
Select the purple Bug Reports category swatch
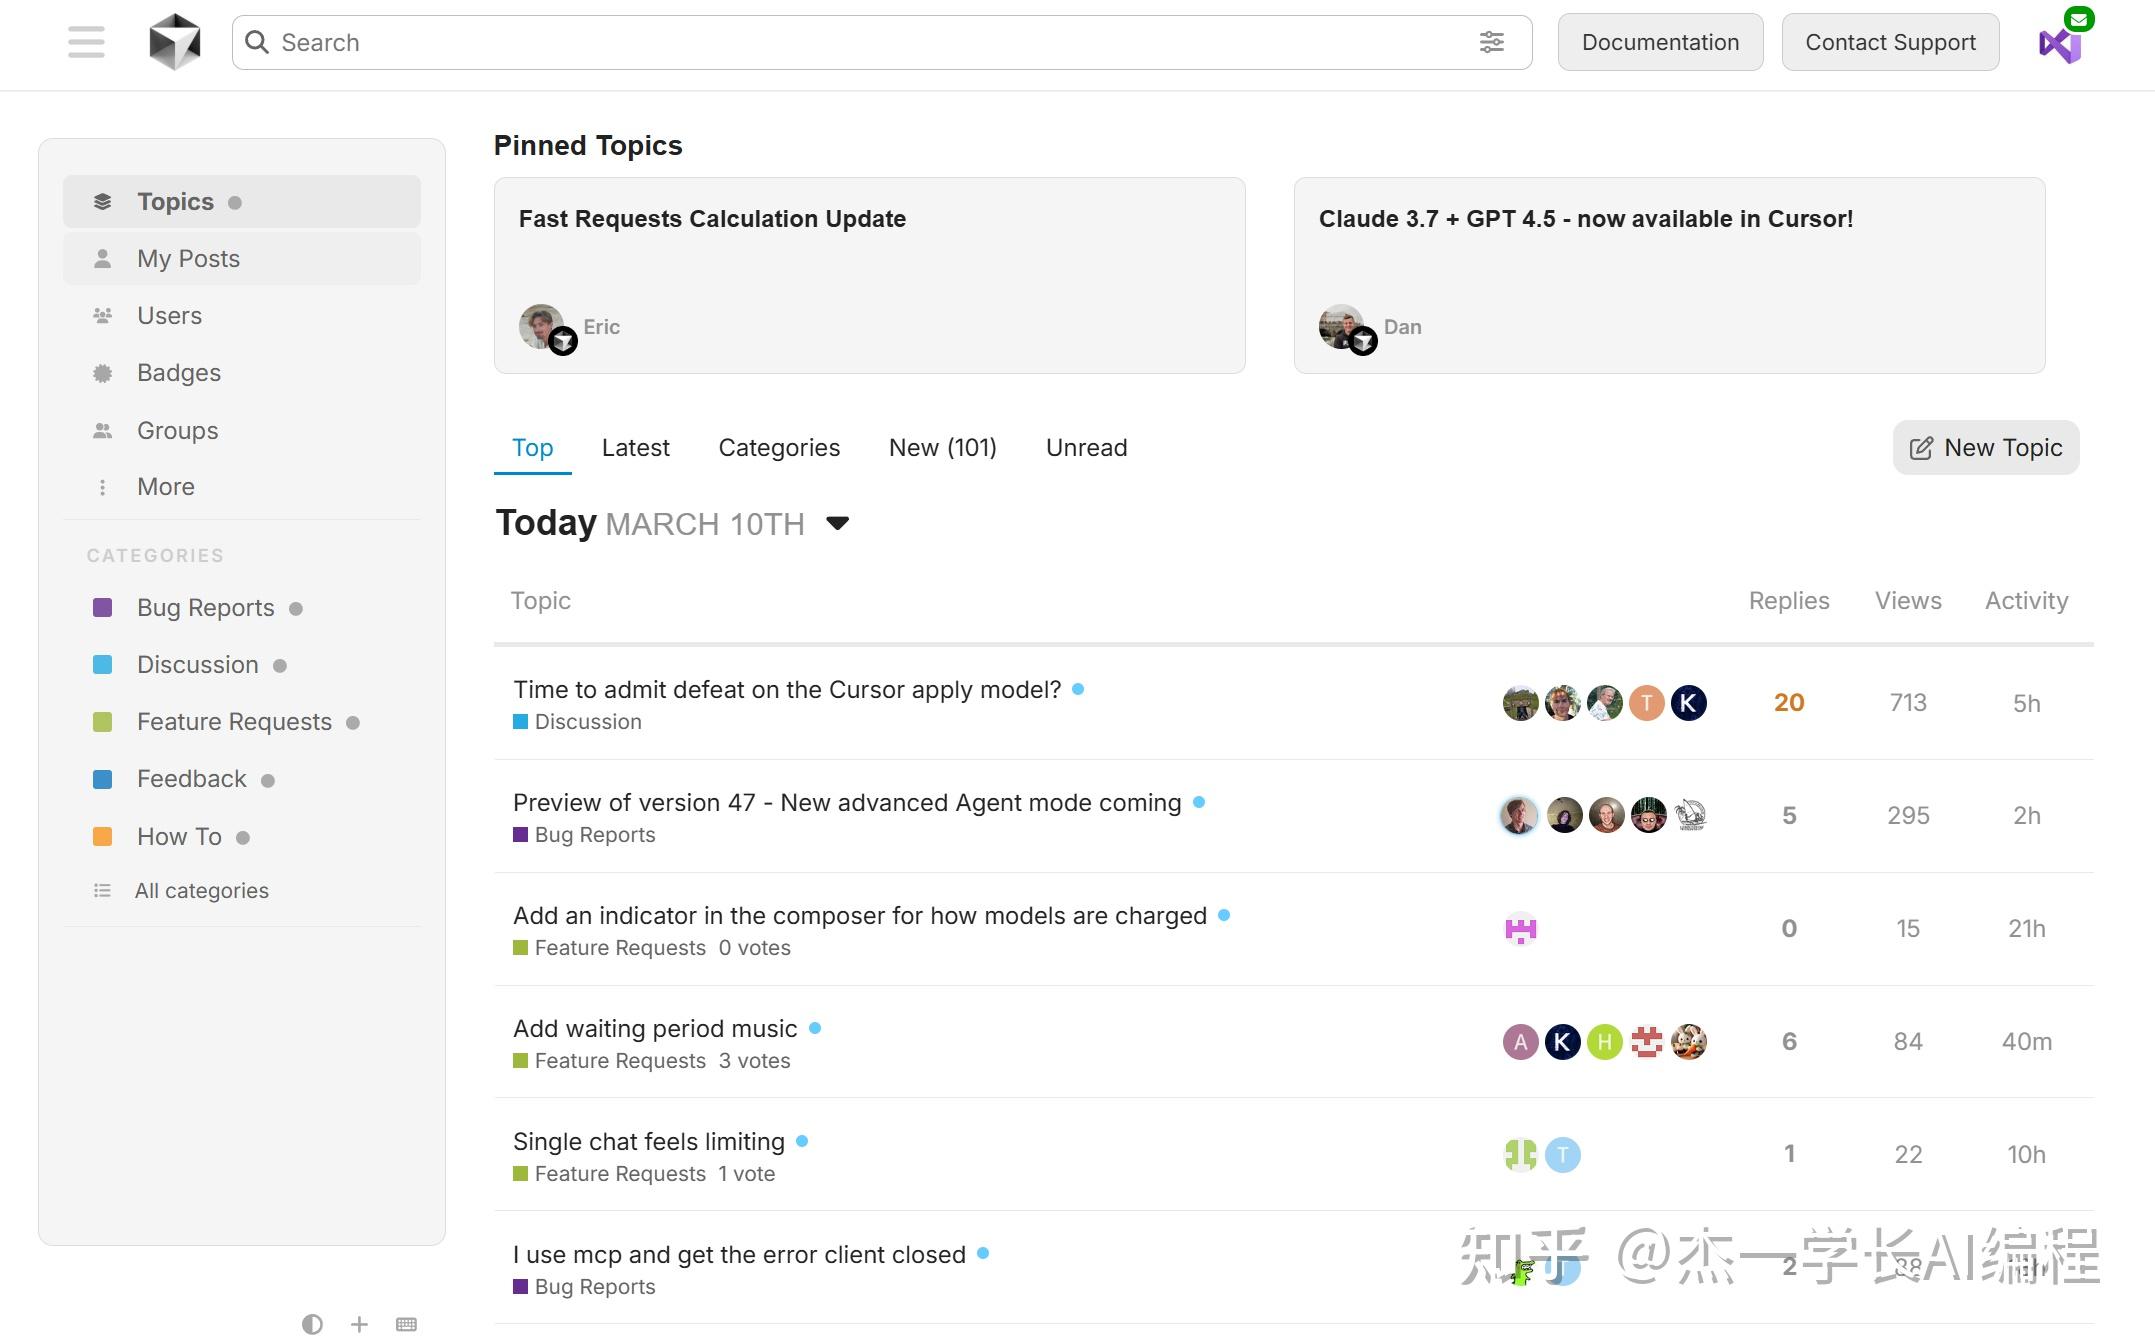(x=102, y=608)
